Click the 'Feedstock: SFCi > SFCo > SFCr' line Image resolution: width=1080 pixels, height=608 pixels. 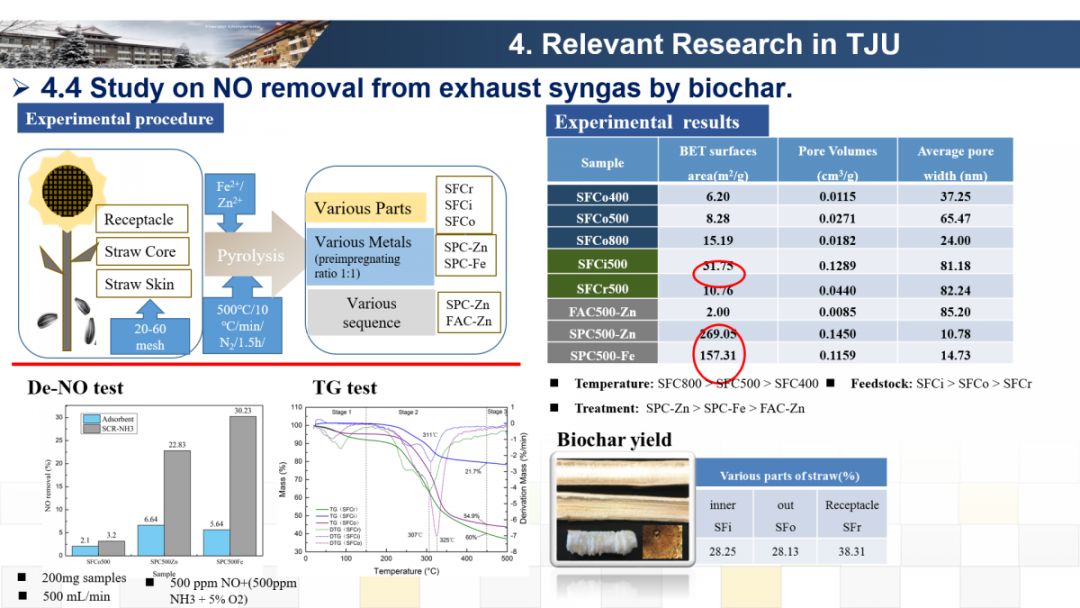coord(941,384)
